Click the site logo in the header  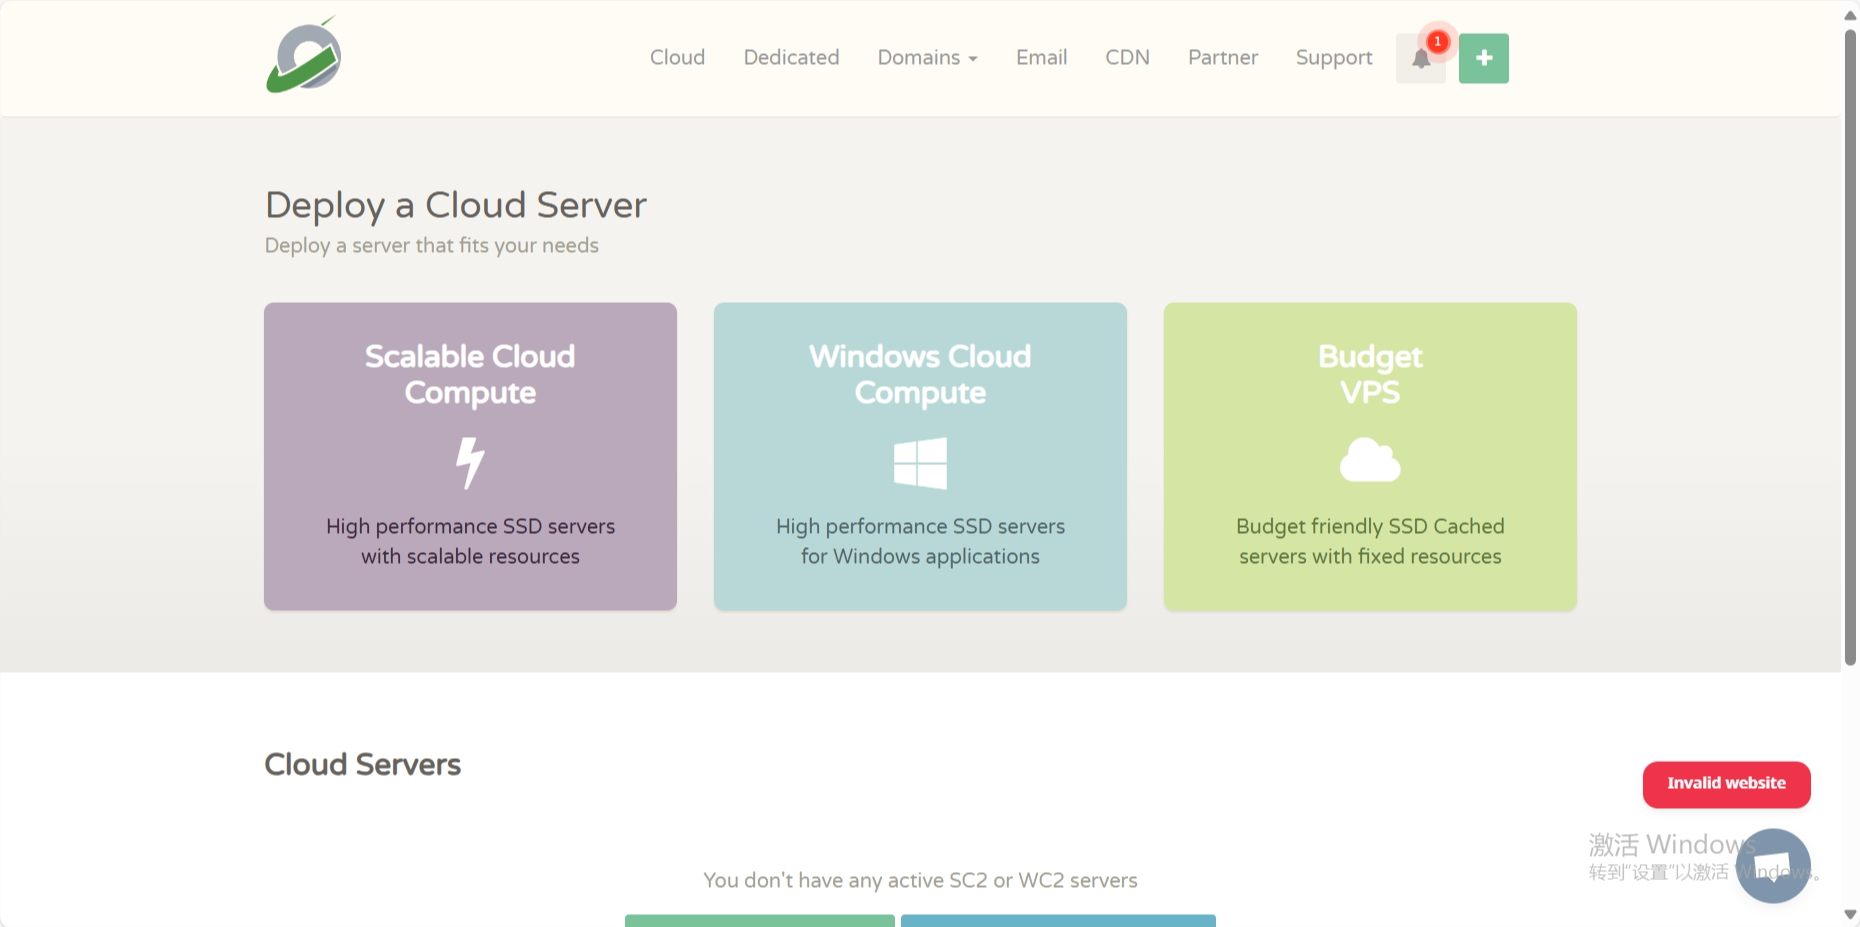click(304, 57)
